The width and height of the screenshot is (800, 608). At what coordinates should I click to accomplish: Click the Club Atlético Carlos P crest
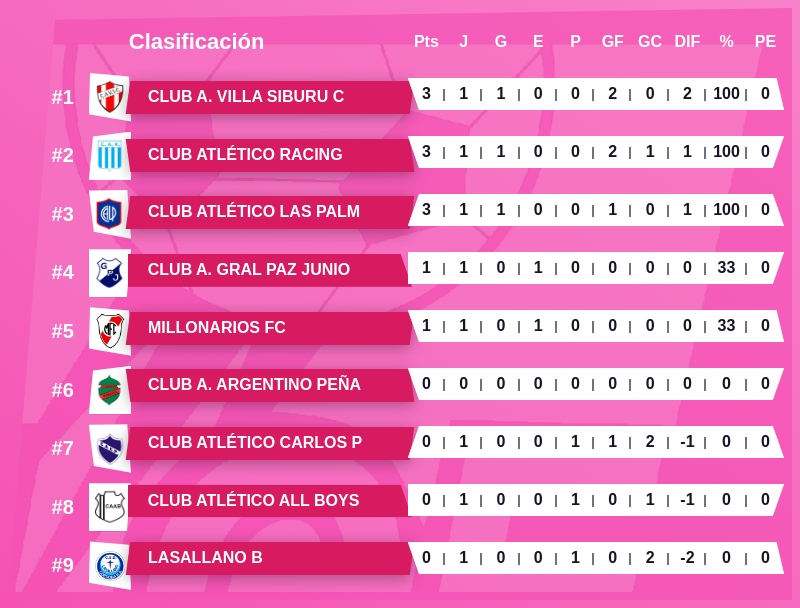(109, 447)
